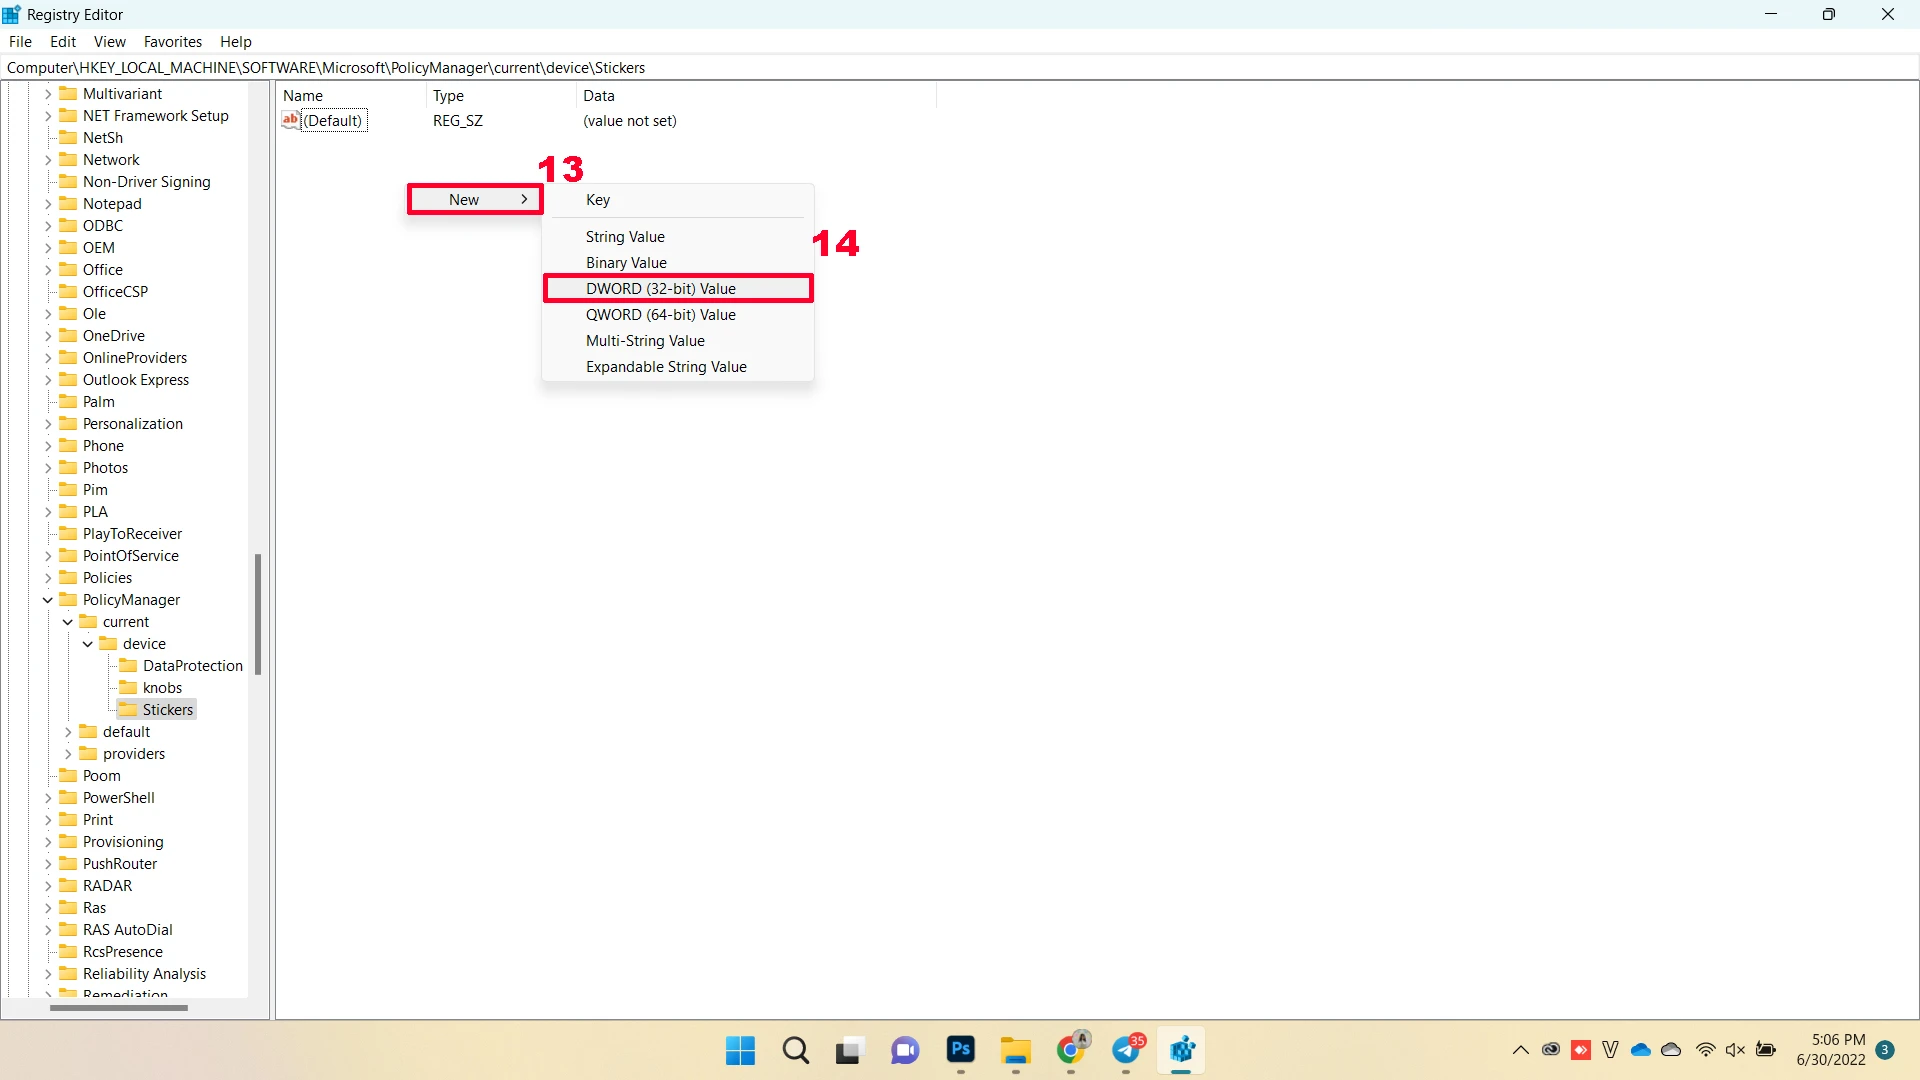Select the Outlook Express key
Screen dimensions: 1920x1080
pos(136,379)
